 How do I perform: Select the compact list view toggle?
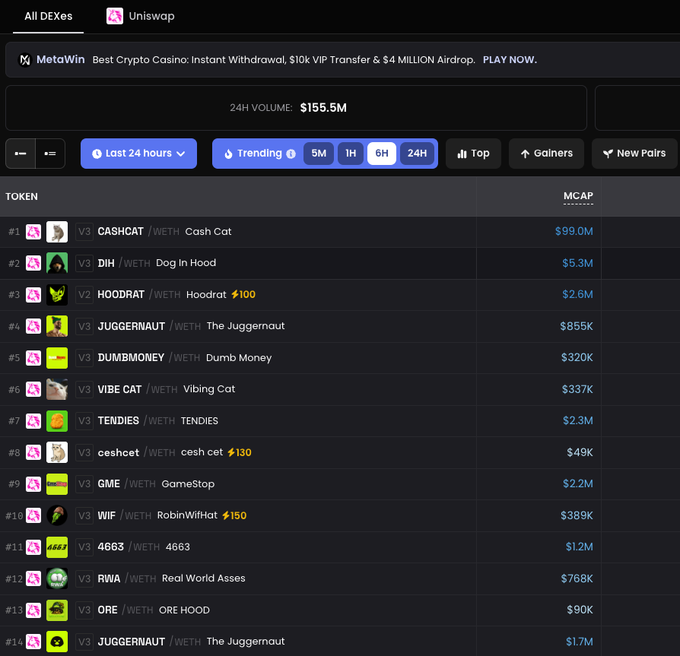click(20, 153)
